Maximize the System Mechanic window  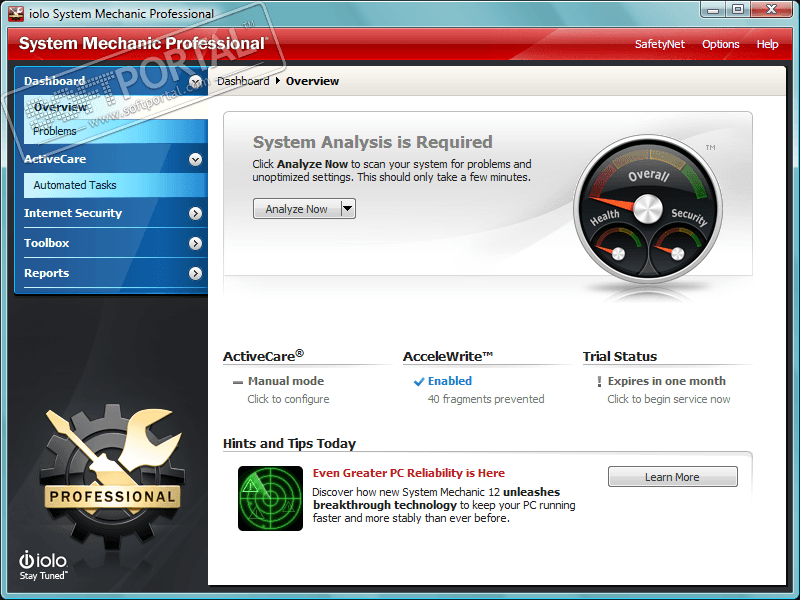pos(738,10)
